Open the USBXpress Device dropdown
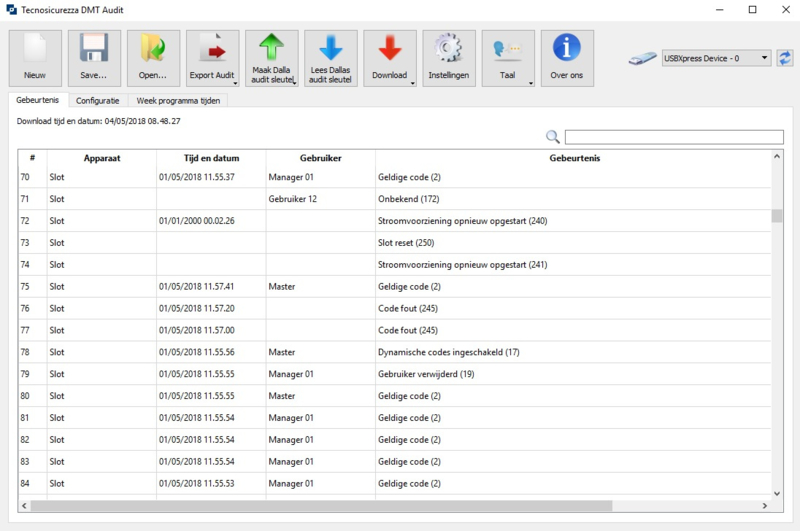Viewport: 800px width, 531px height. coord(716,58)
